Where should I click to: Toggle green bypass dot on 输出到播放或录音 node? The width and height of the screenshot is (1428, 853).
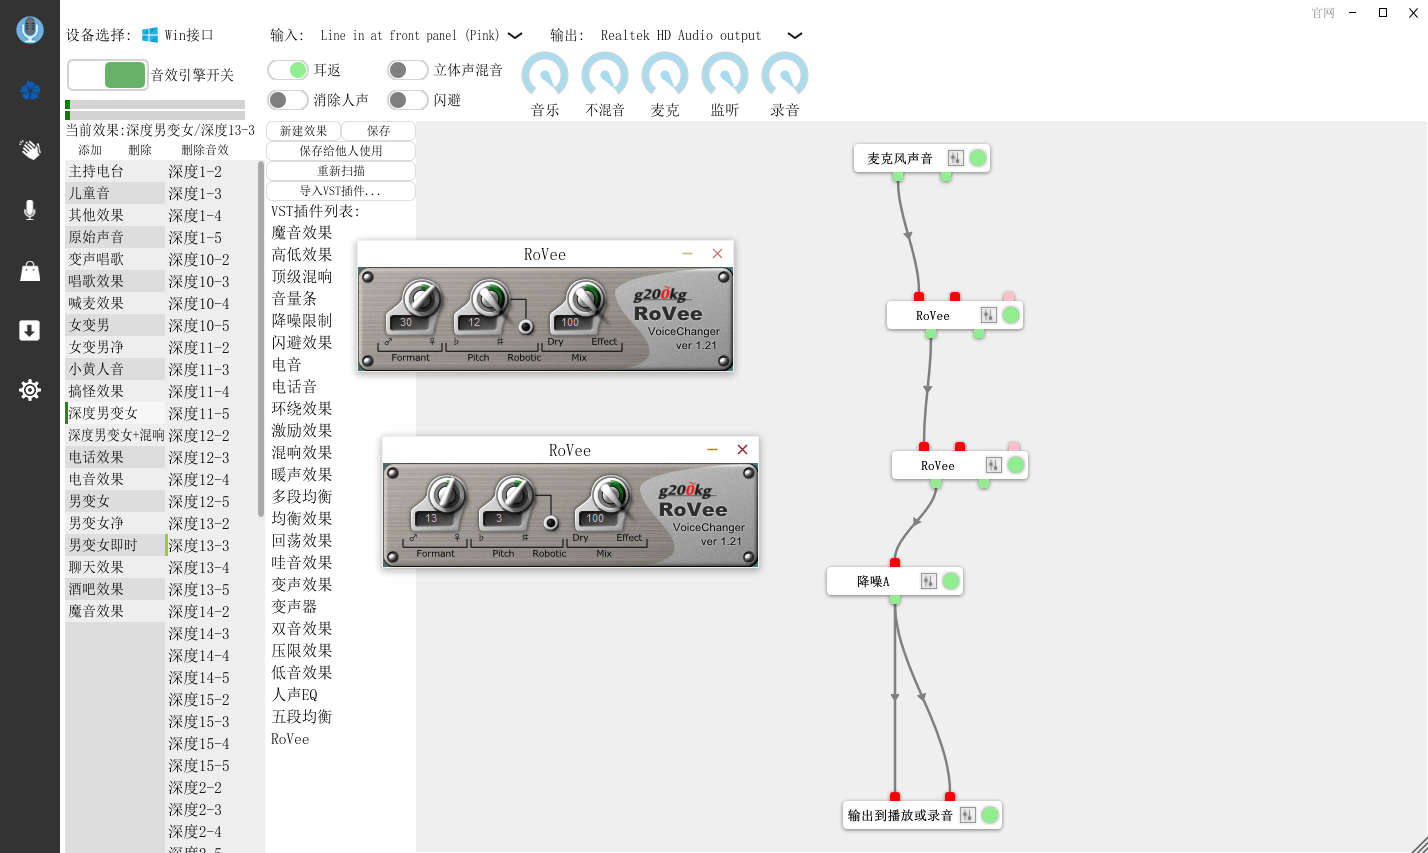[x=990, y=815]
